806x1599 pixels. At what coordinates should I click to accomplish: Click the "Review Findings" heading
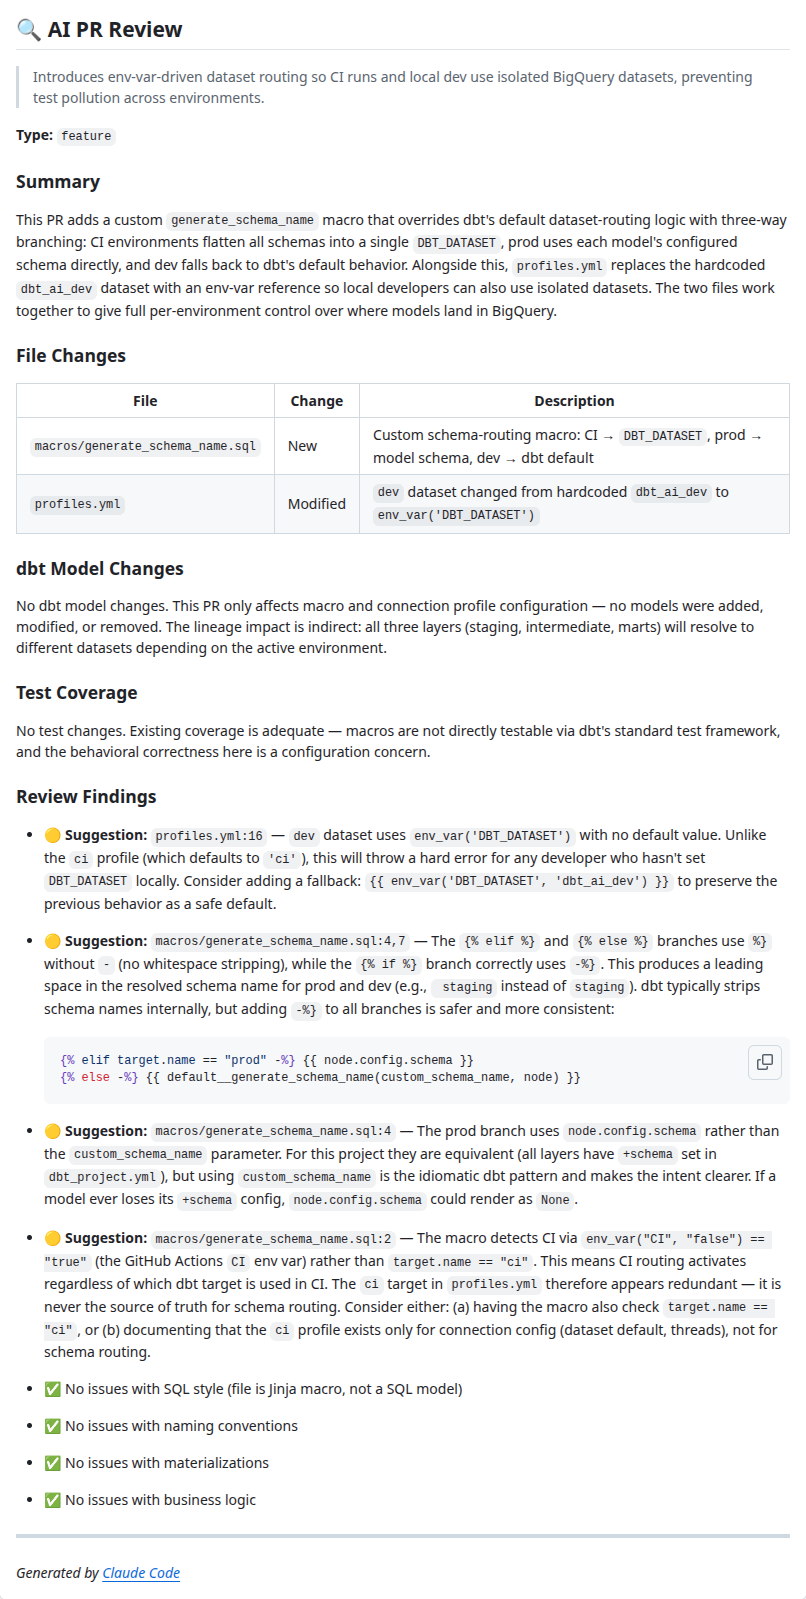86,797
